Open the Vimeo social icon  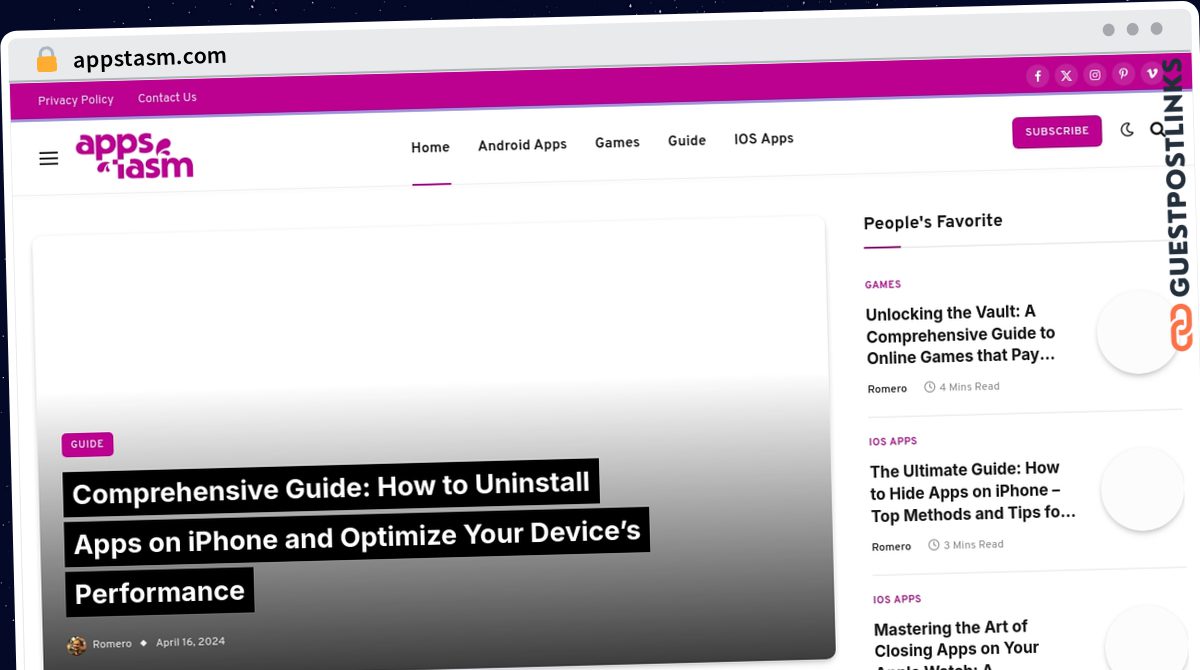[x=1152, y=73]
